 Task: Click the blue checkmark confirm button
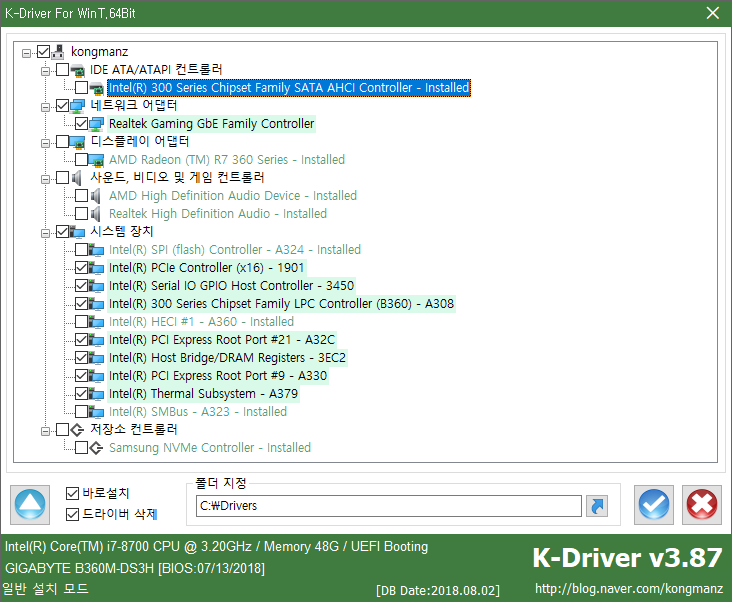pos(654,504)
